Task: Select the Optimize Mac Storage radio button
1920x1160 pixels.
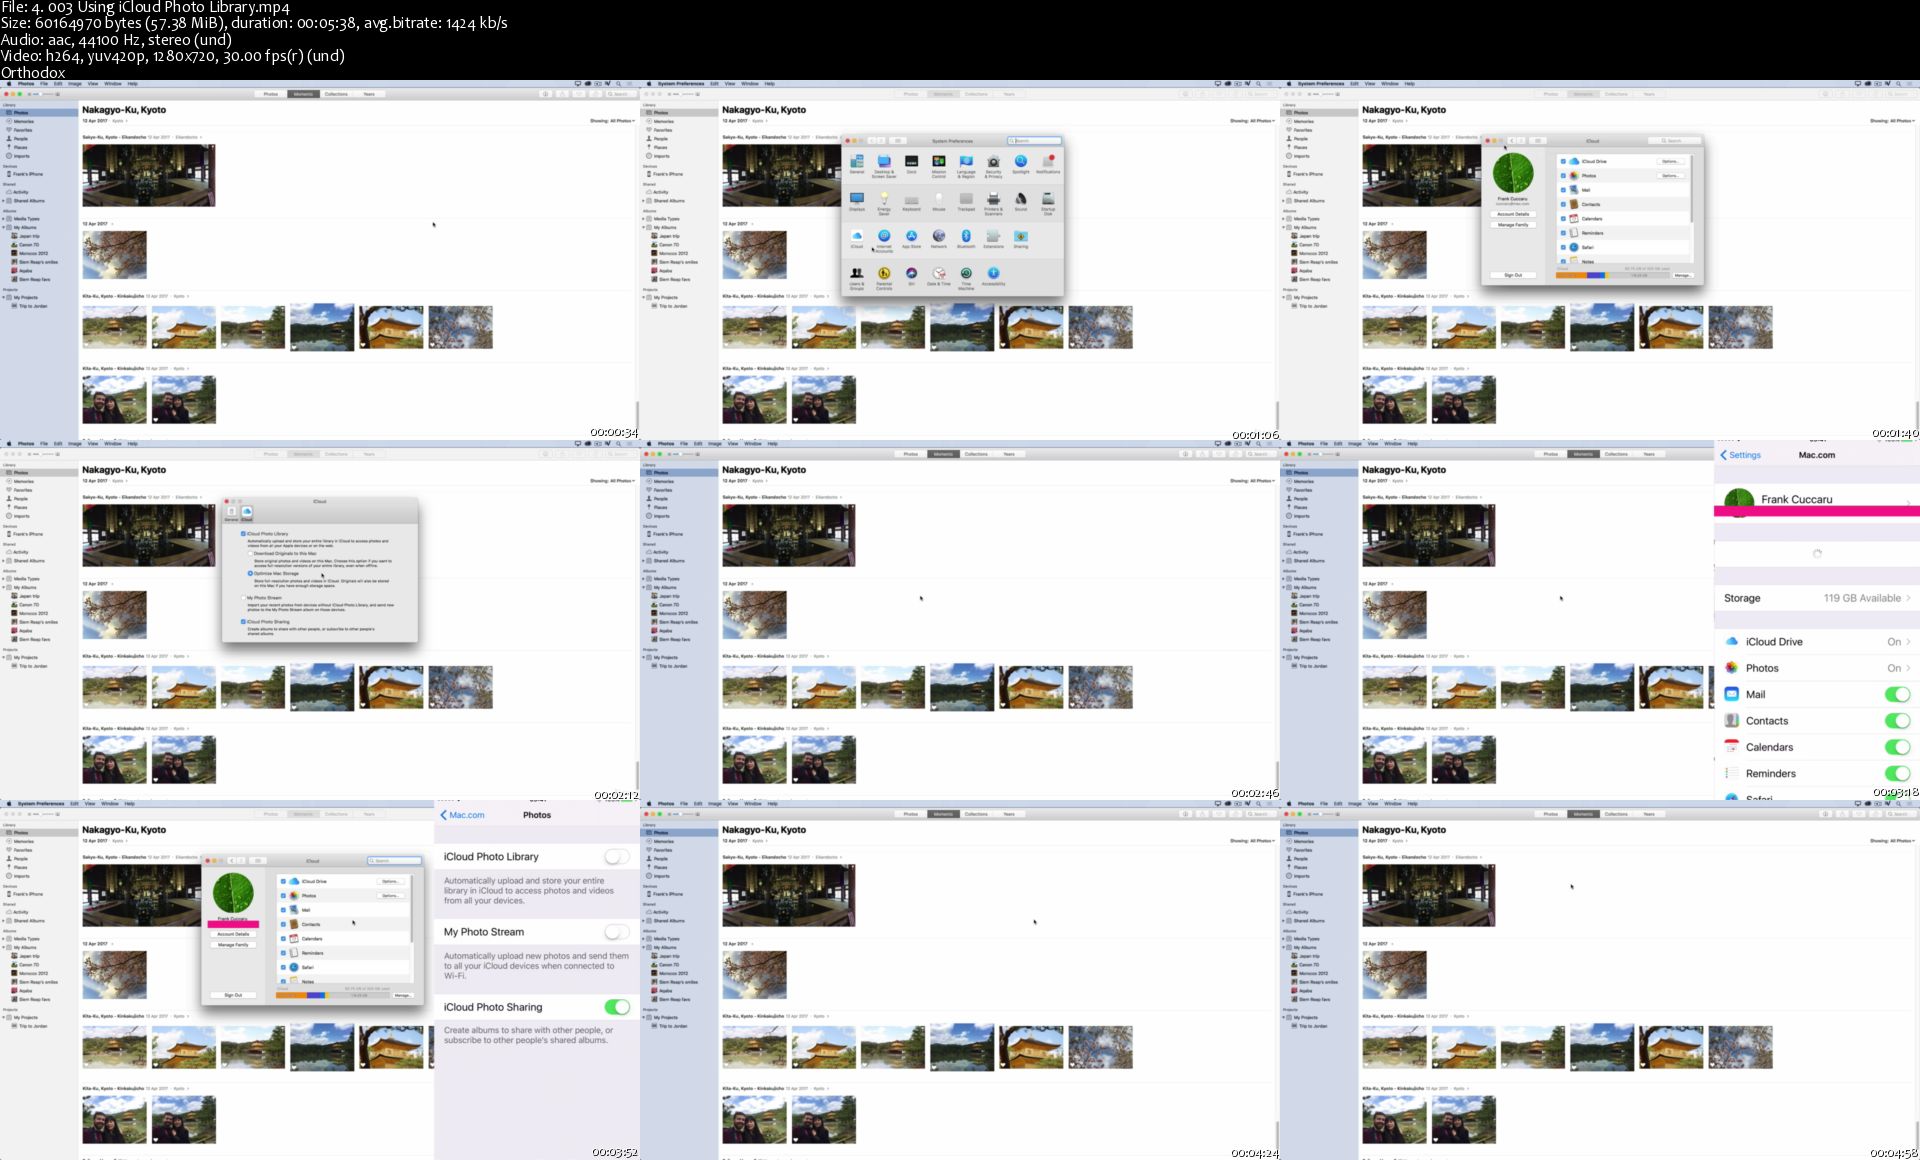Action: coord(250,573)
